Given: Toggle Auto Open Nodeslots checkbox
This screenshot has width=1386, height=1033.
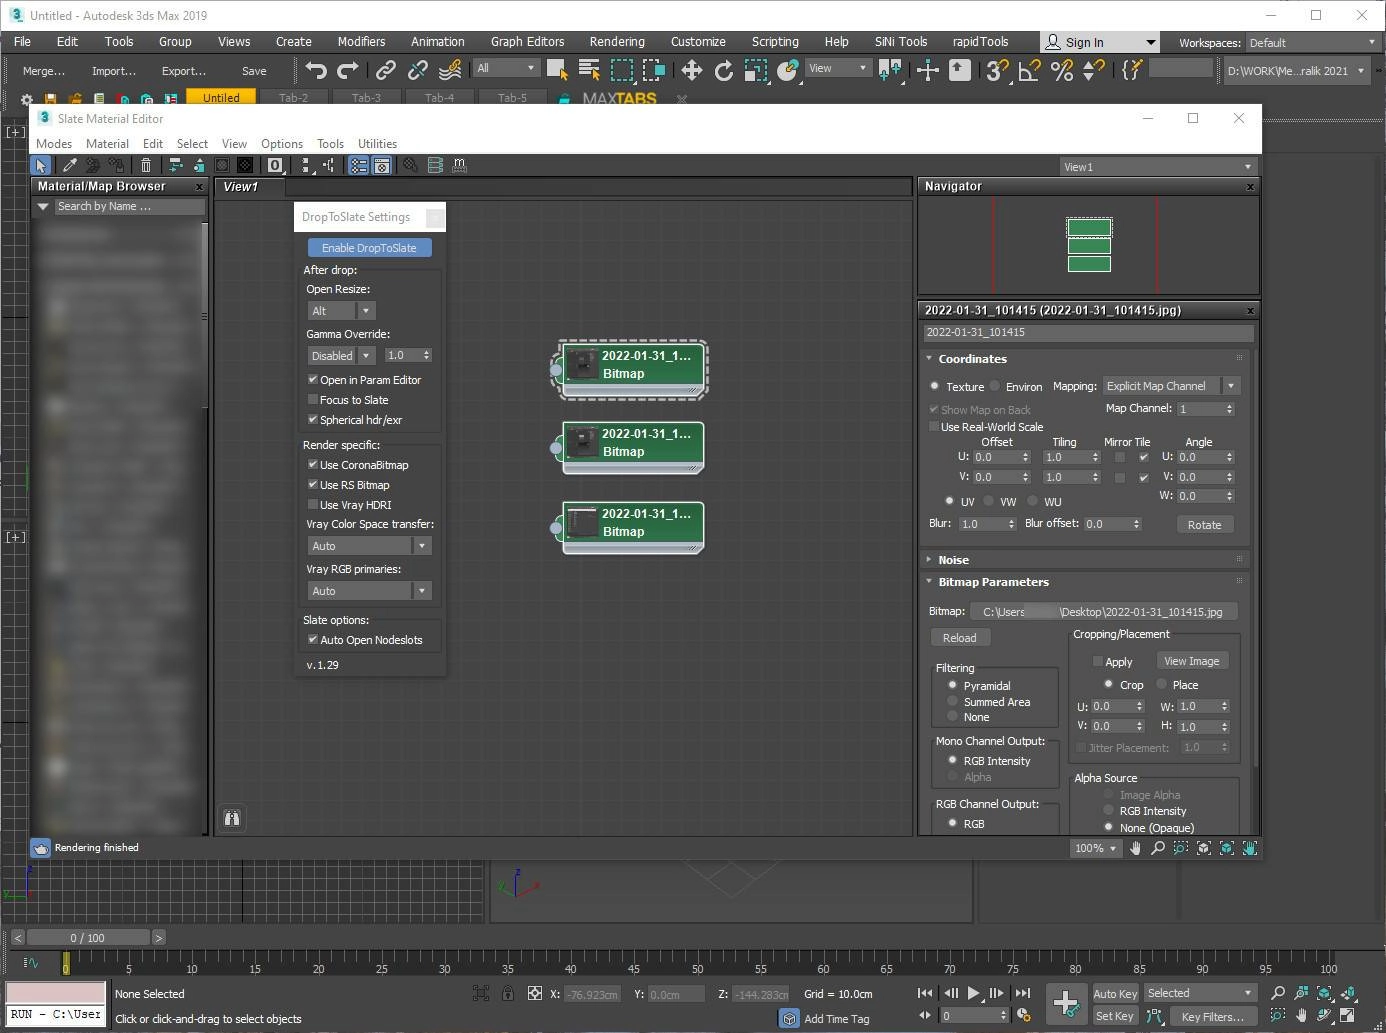Looking at the screenshot, I should click(313, 640).
